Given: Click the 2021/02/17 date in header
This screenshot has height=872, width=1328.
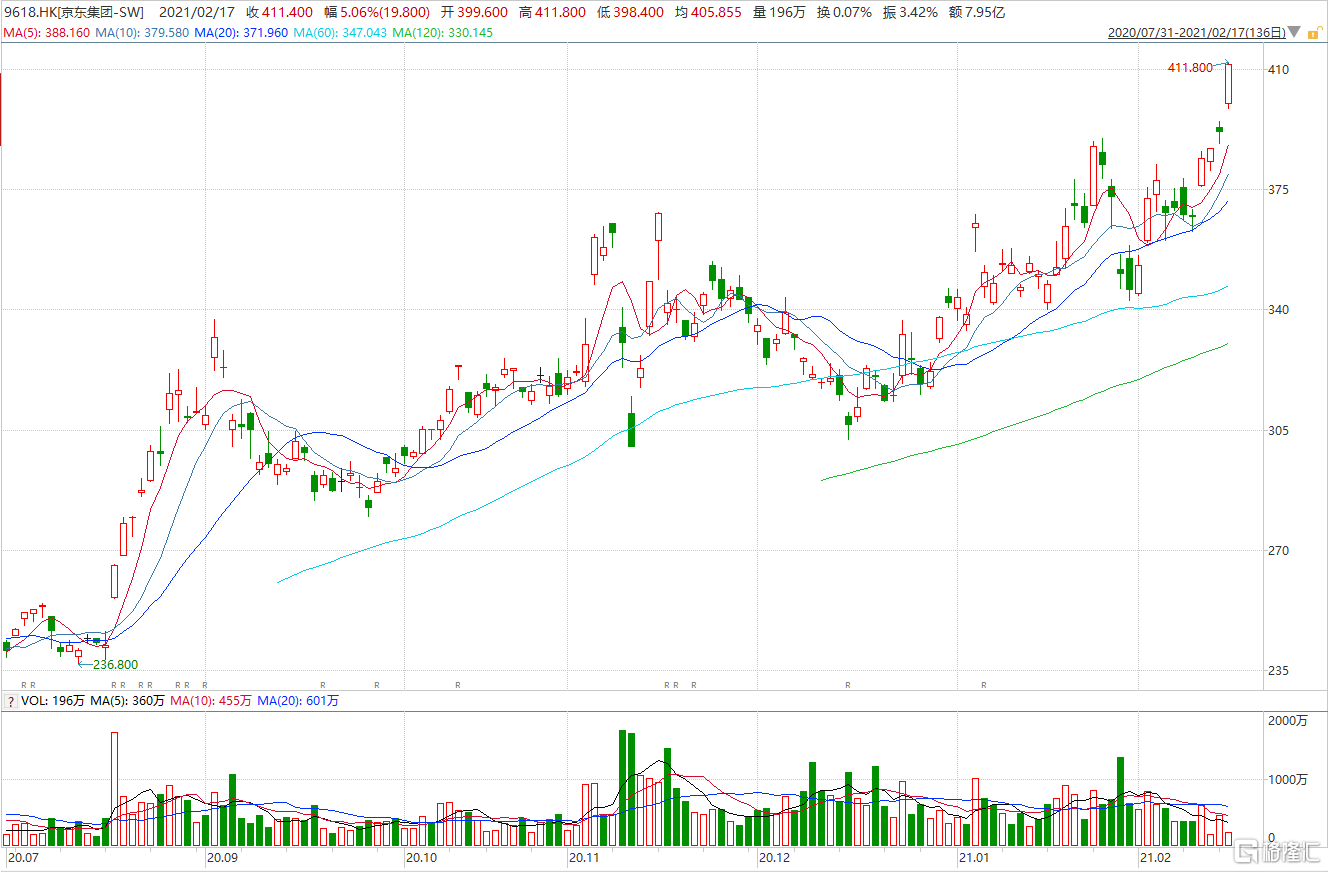Looking at the screenshot, I should [x=196, y=12].
